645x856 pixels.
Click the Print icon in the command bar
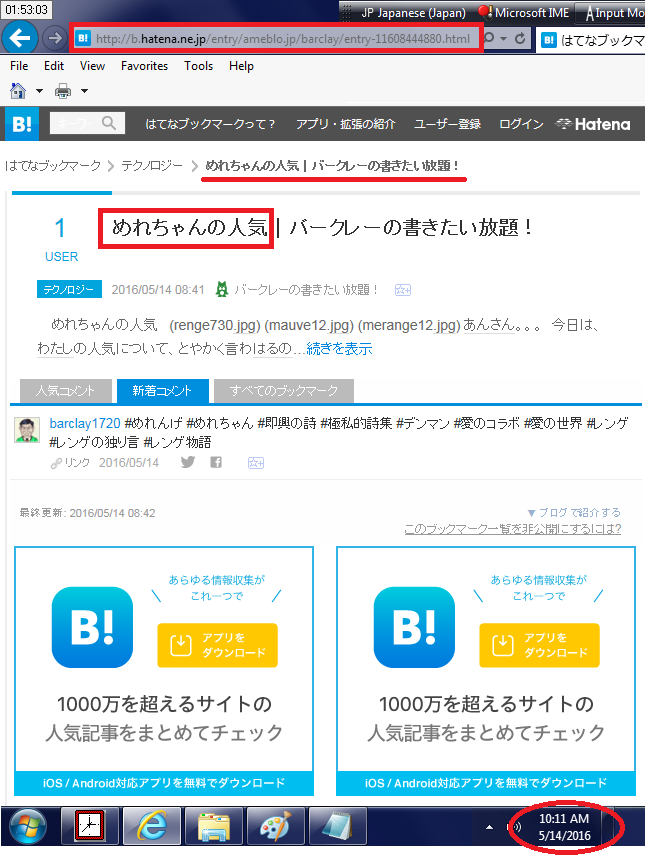point(63,91)
